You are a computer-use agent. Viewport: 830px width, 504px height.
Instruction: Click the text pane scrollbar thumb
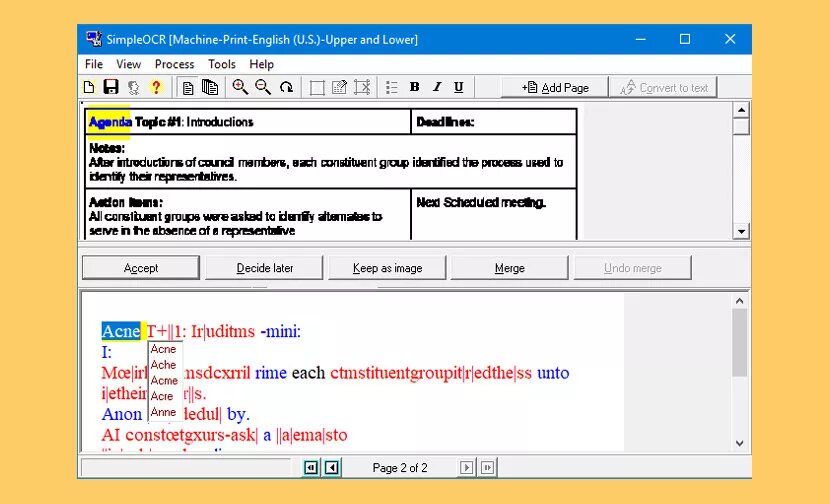click(740, 343)
